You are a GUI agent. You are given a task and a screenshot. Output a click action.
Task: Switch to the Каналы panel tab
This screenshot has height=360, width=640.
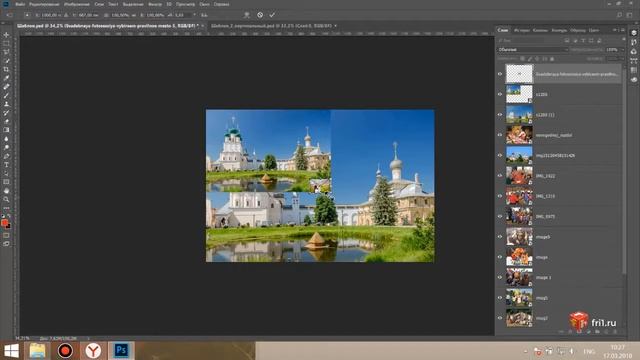pyautogui.click(x=540, y=30)
